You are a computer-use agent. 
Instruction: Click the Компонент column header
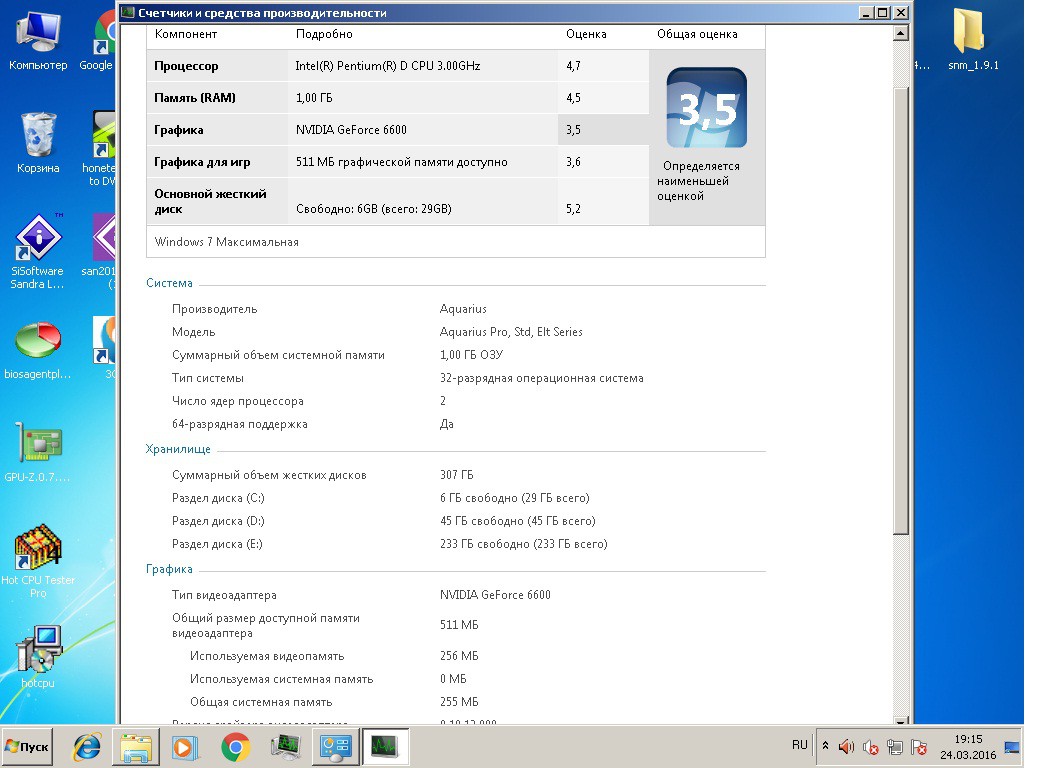click(x=186, y=34)
